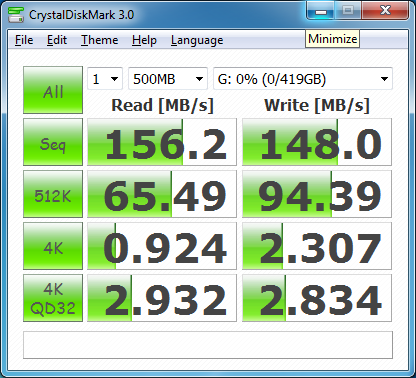Open the File menu
Screen dimensions: 416x378
pos(24,40)
